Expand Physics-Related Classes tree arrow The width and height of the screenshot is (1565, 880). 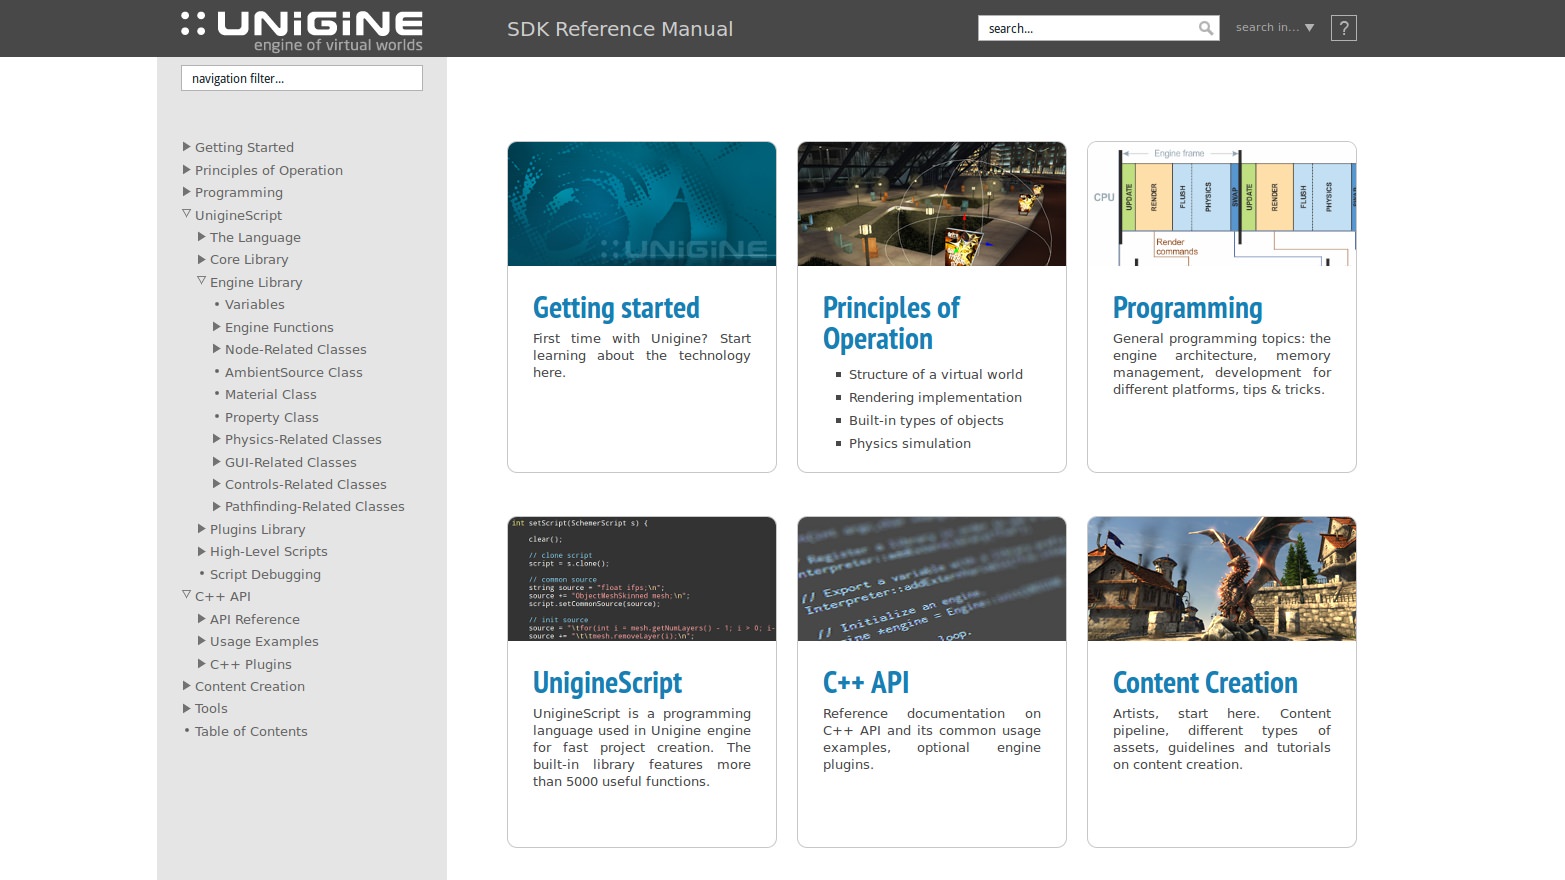click(216, 439)
